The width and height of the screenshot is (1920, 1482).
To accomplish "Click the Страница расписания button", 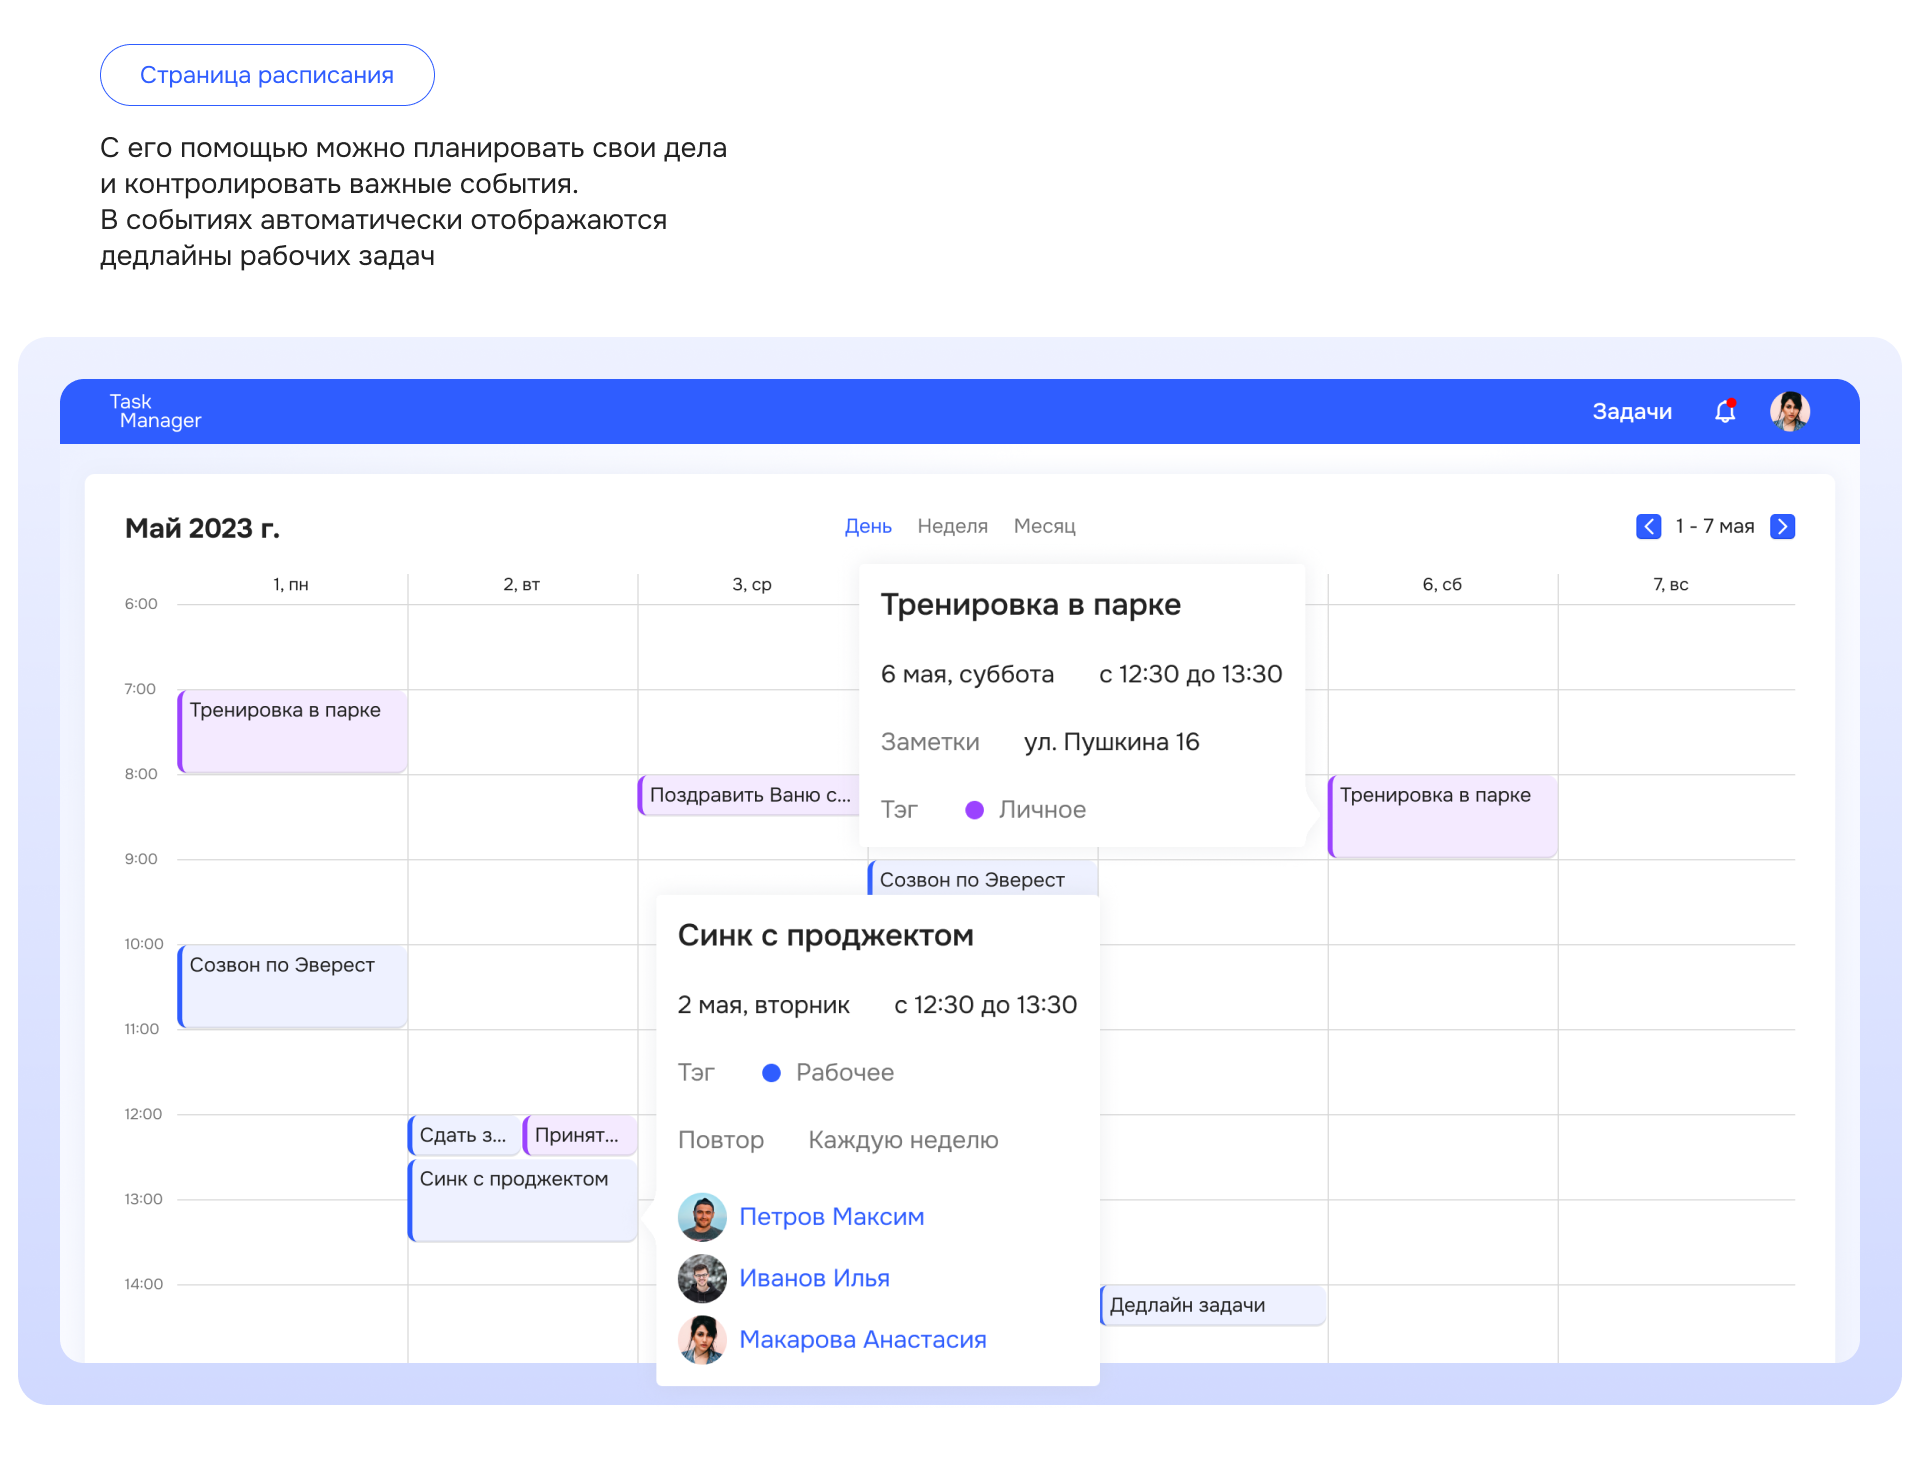I will click(x=267, y=75).
